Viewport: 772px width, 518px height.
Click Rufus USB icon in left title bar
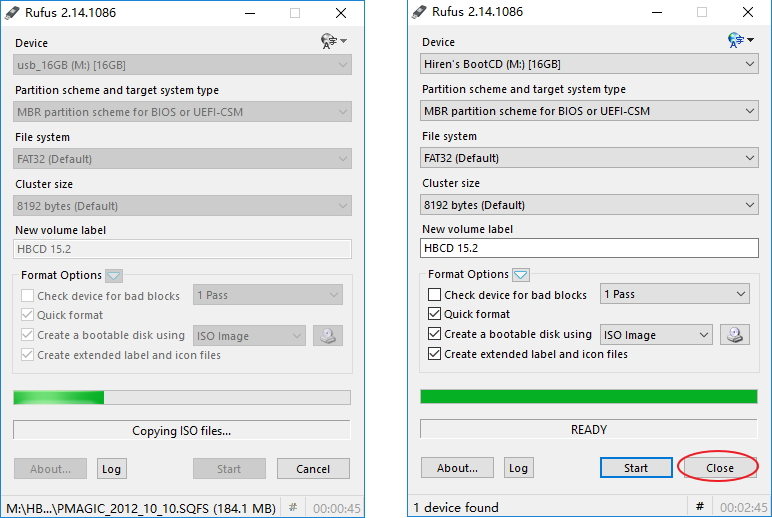tap(12, 13)
